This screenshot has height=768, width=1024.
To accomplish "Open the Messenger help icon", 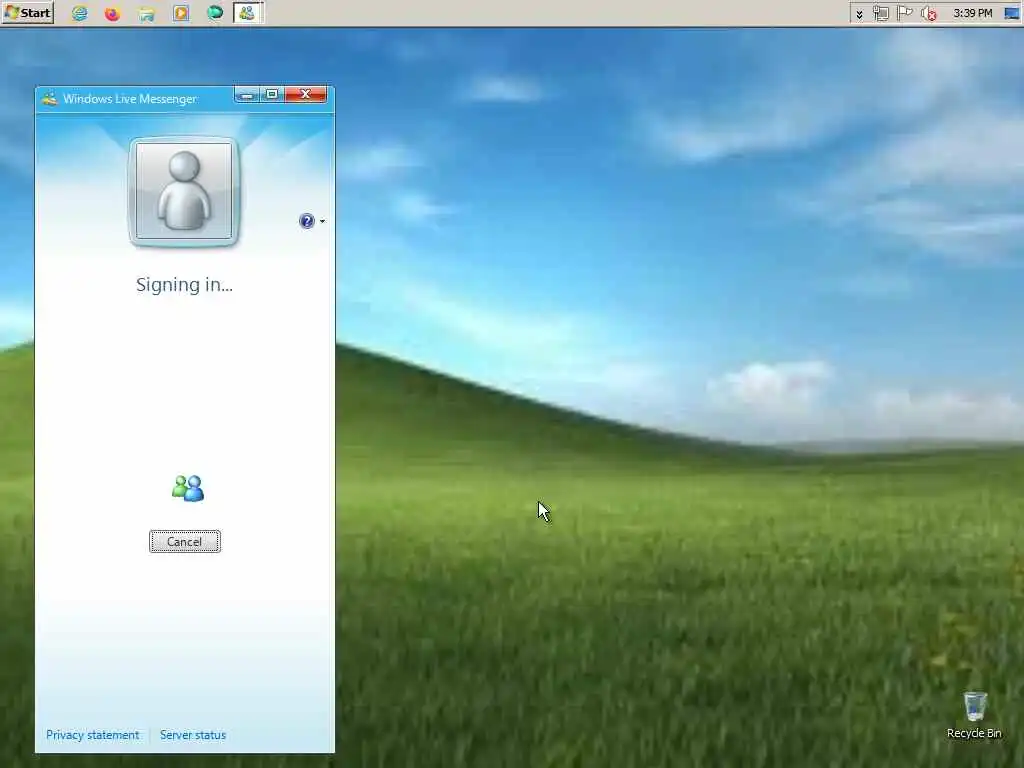I will point(306,221).
